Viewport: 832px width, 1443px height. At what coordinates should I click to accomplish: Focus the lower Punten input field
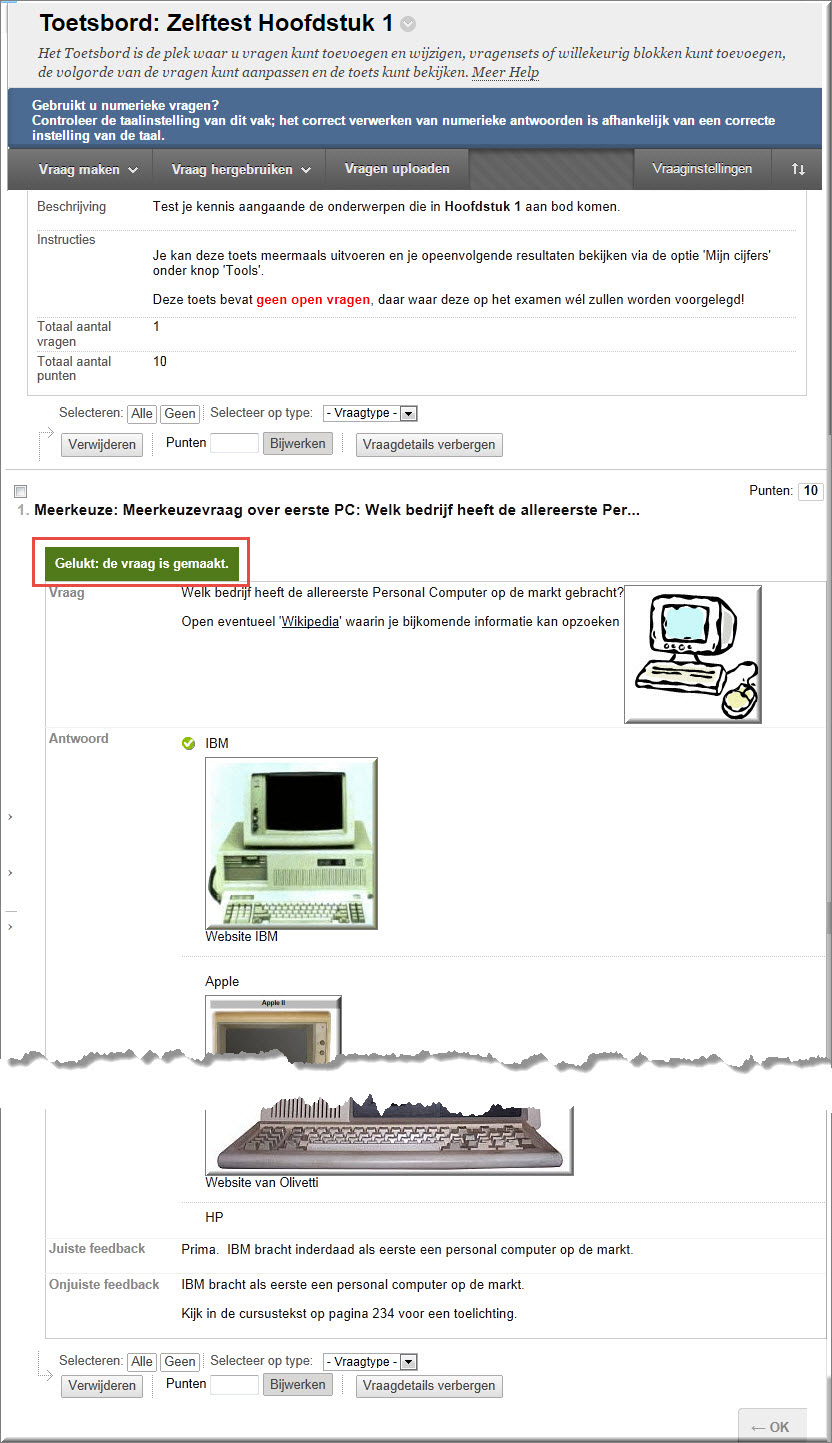coord(235,1385)
